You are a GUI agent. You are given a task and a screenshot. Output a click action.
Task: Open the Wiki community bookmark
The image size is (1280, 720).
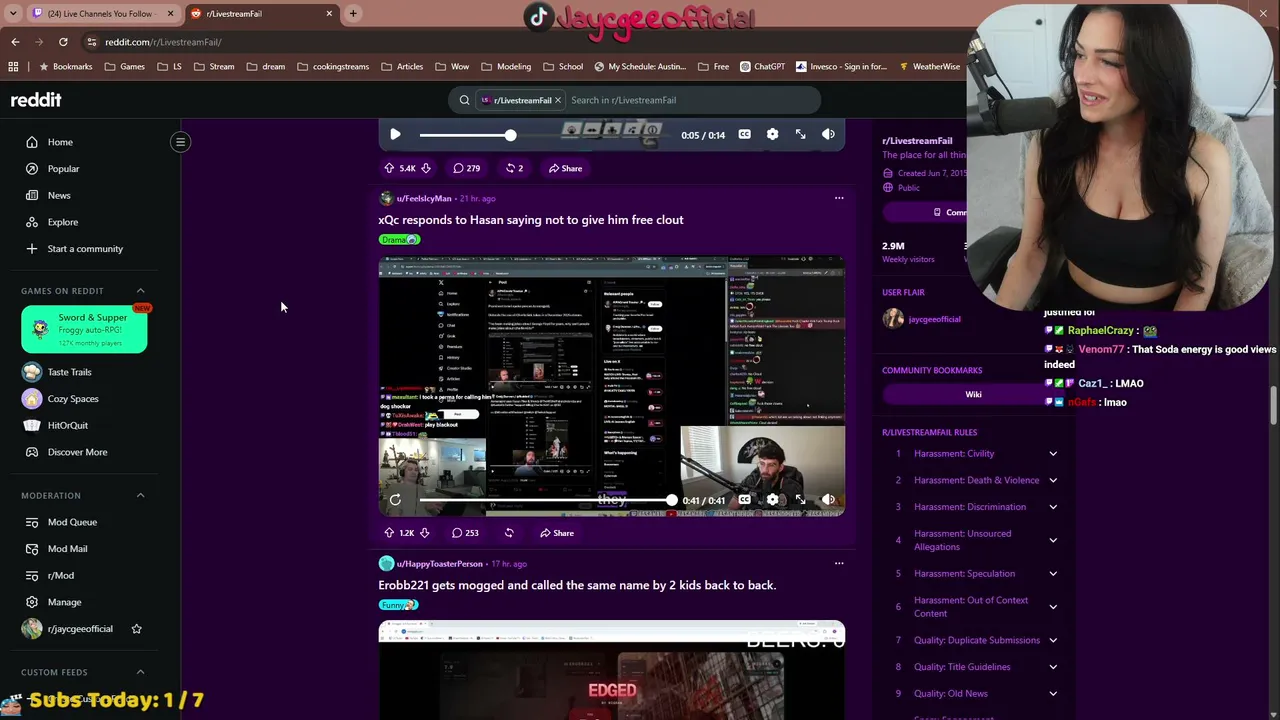pos(973,394)
